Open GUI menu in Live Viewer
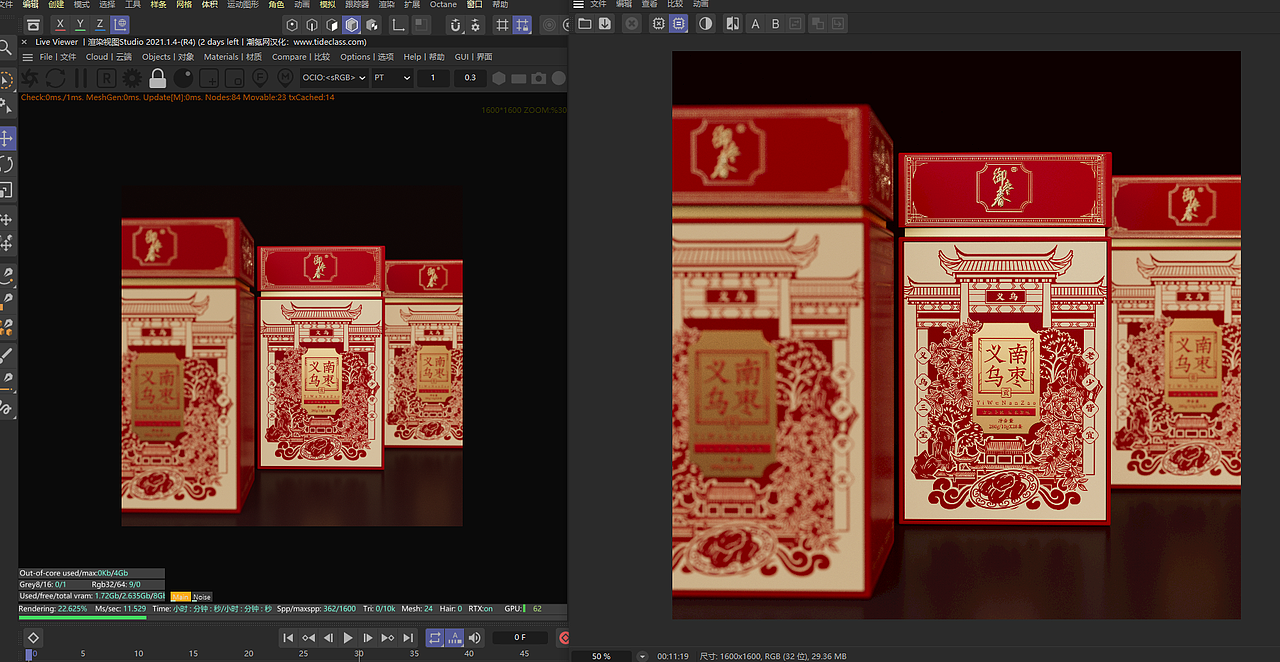This screenshot has width=1280, height=662. [474, 57]
